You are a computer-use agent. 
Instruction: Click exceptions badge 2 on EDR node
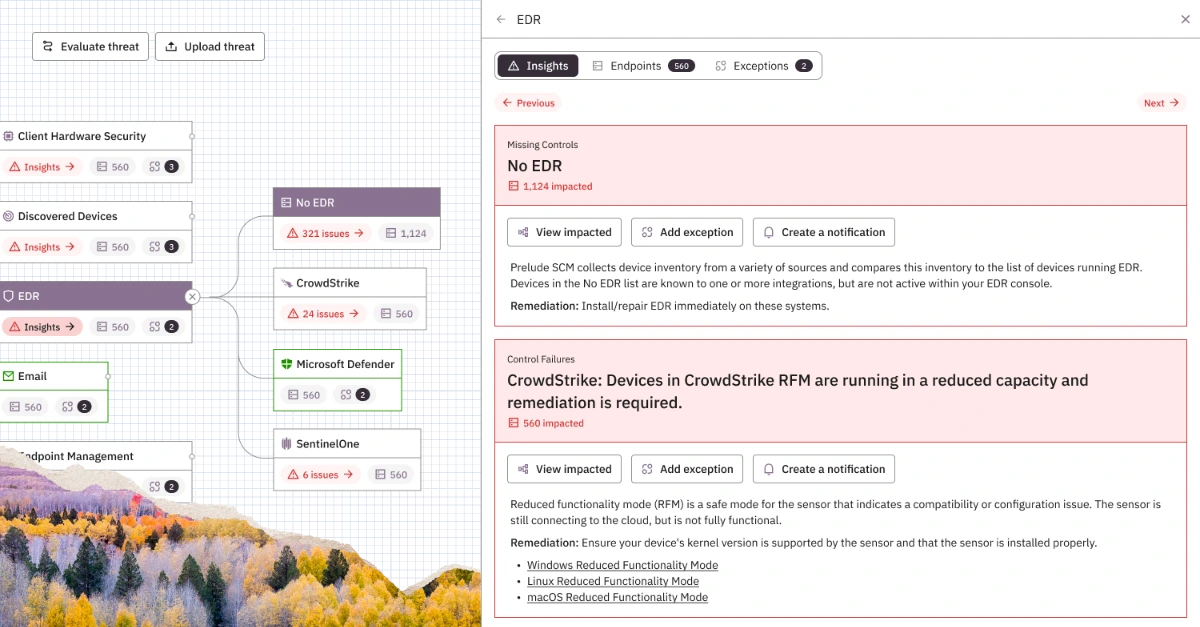[x=163, y=327]
